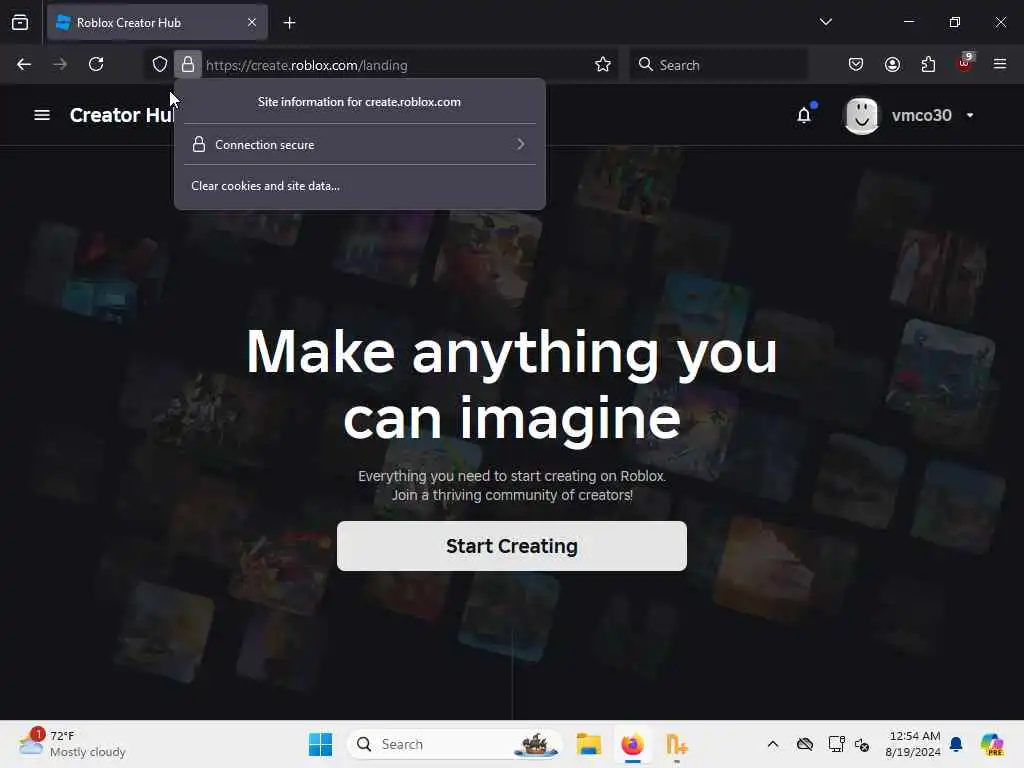This screenshot has width=1024, height=768.
Task: Click the vmco30 avatar image
Action: 861,116
